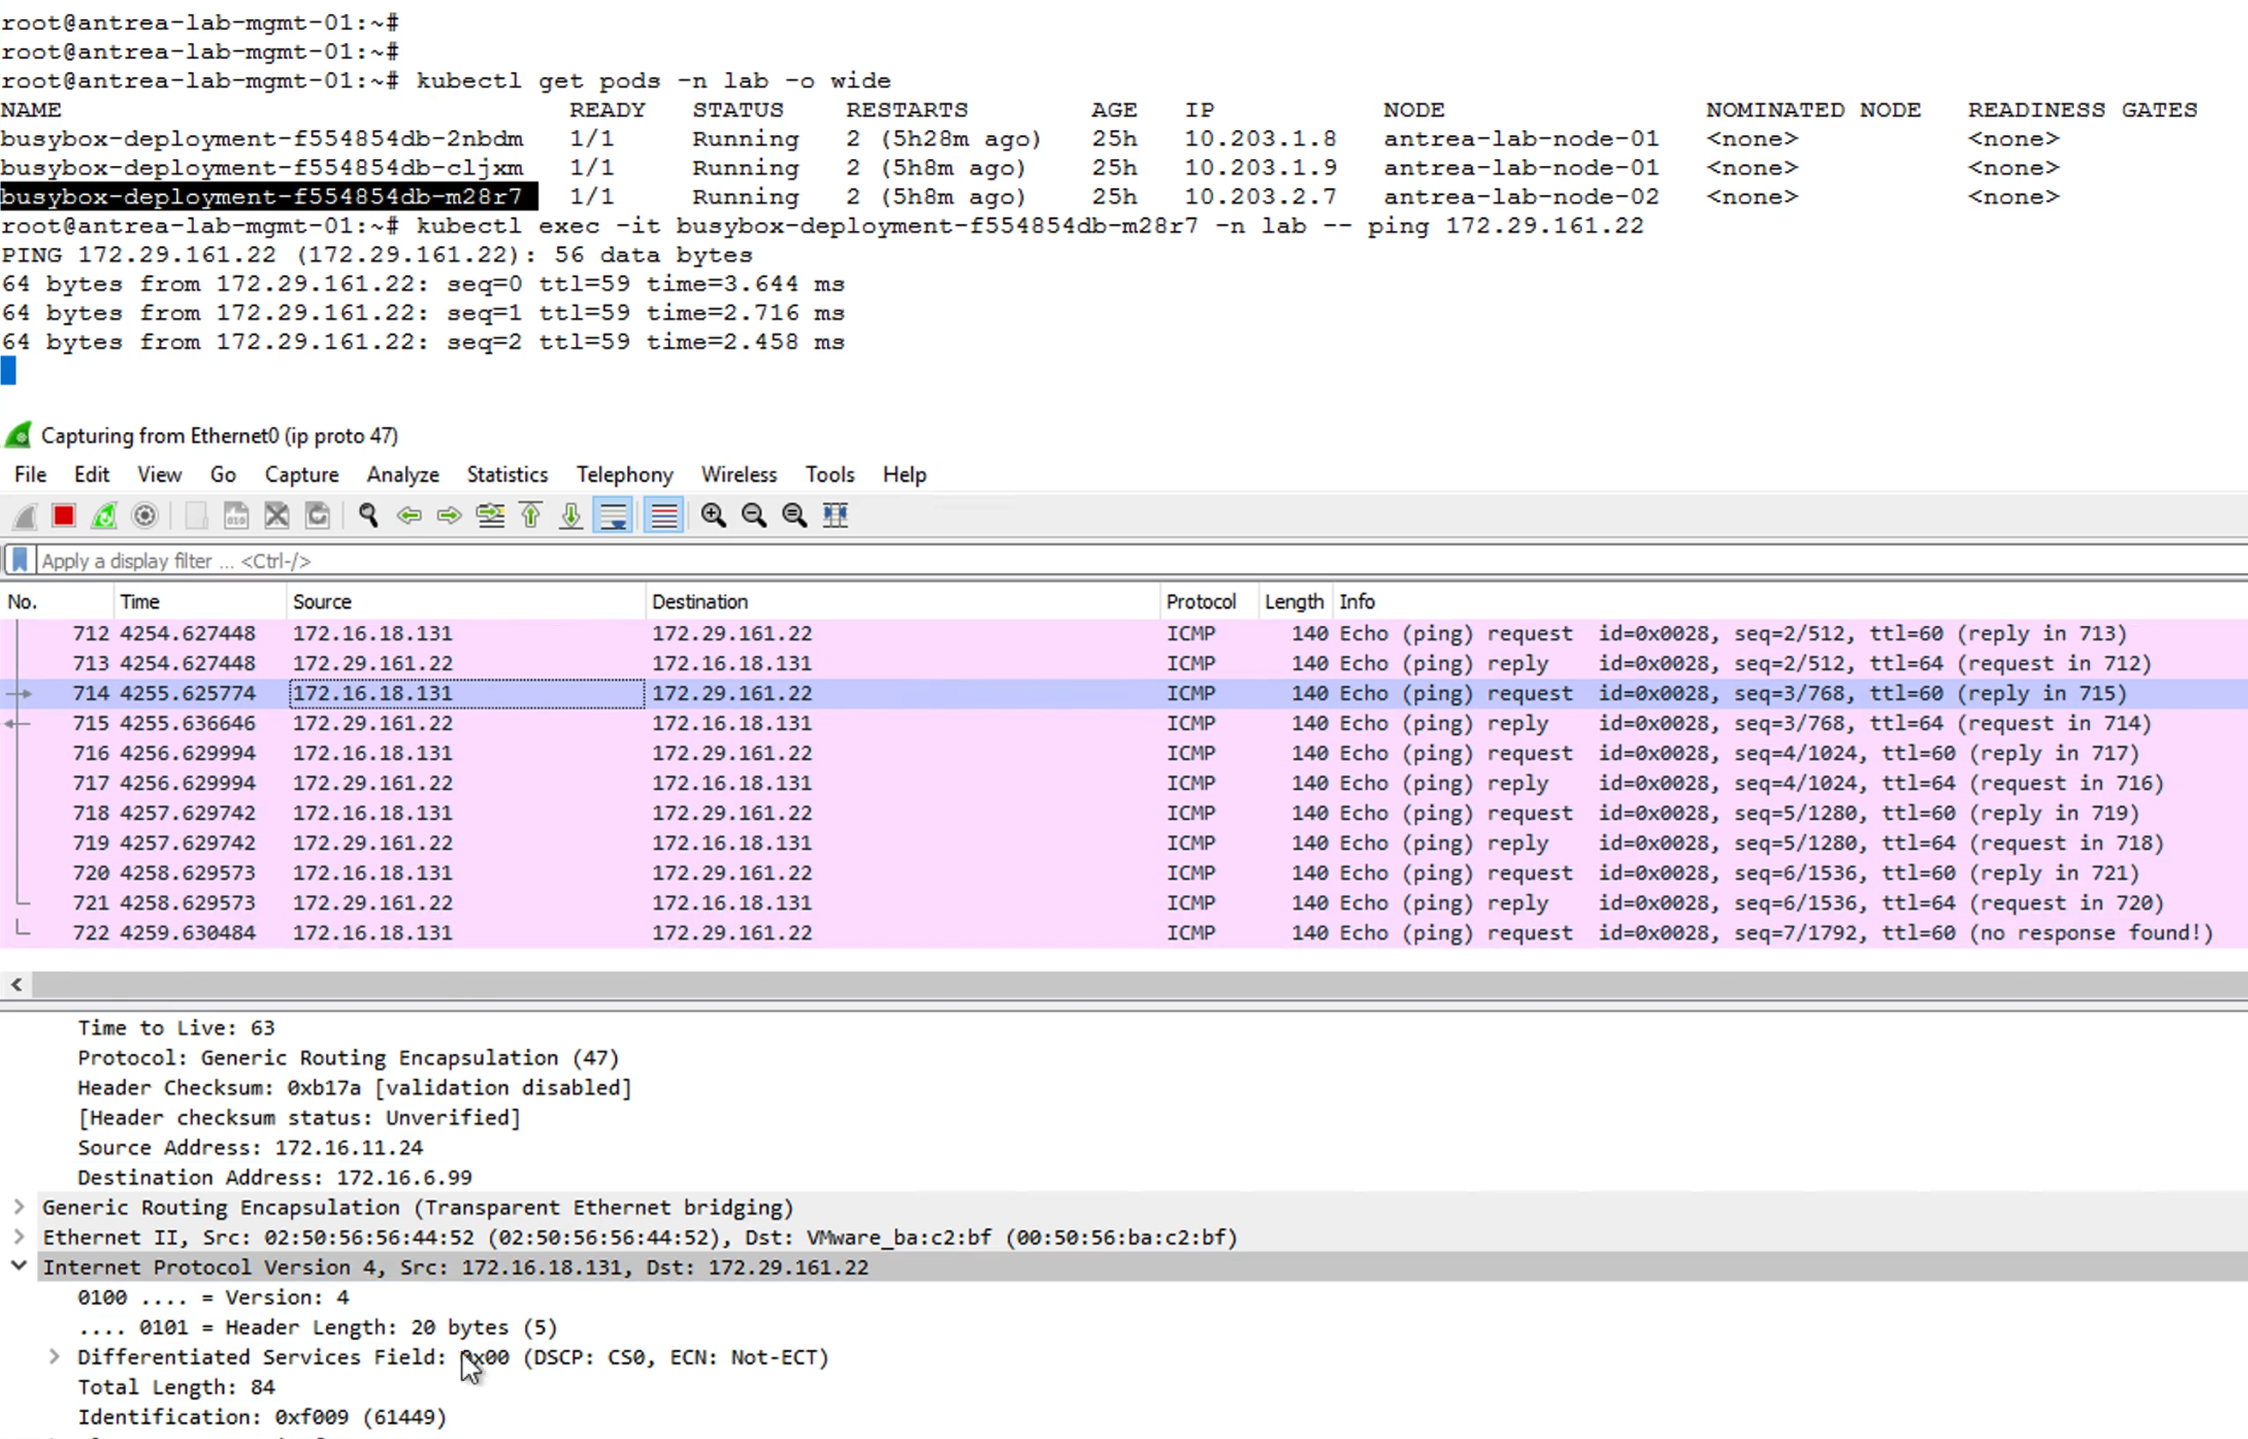Toggle auto-scroll during live capture
This screenshot has height=1439, width=2248.
click(x=613, y=515)
